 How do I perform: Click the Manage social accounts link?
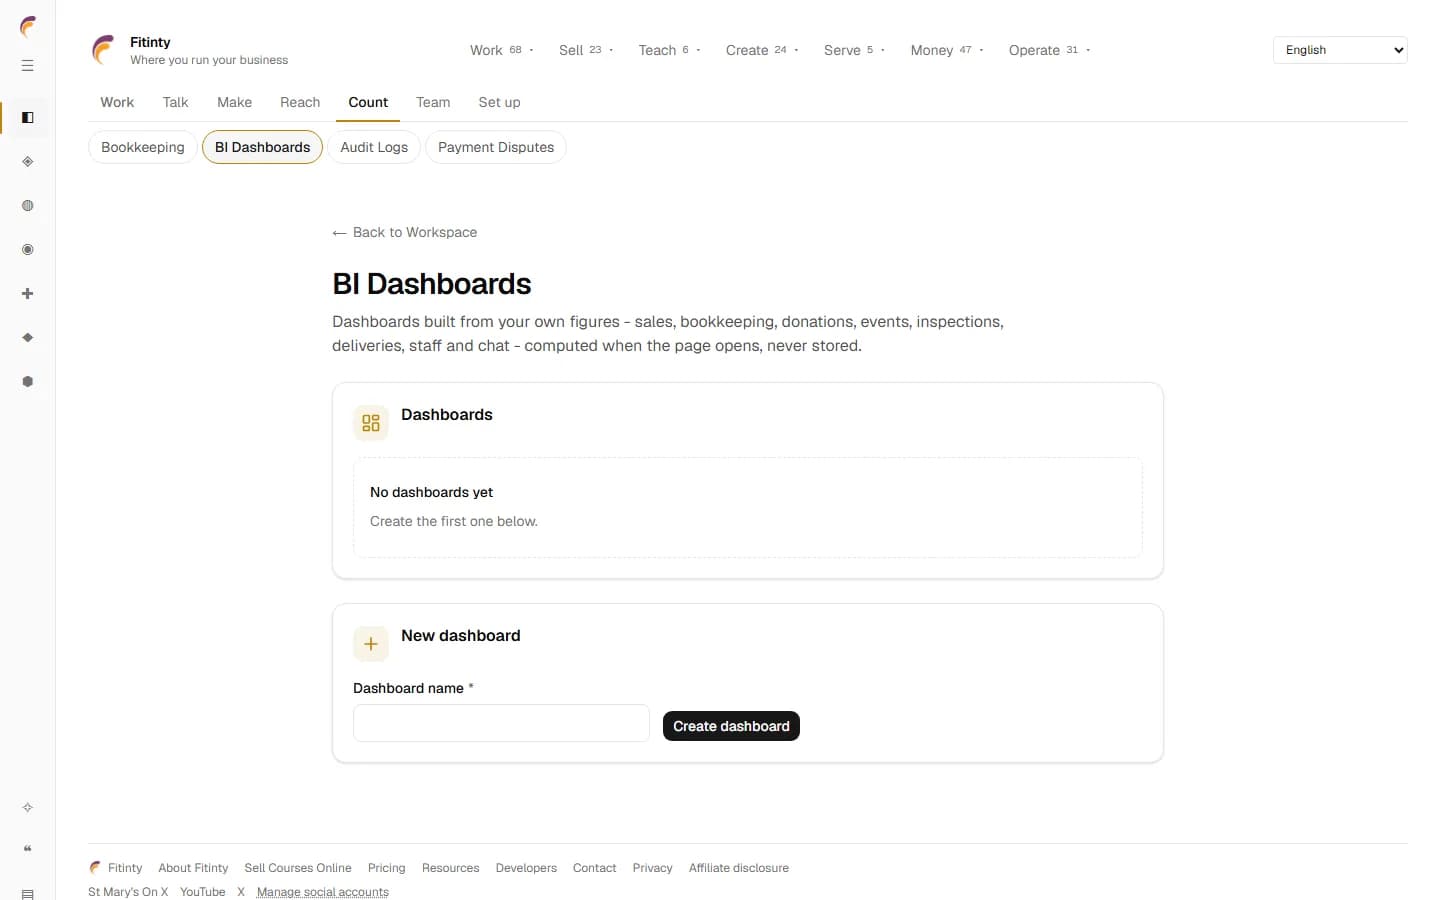point(322,892)
